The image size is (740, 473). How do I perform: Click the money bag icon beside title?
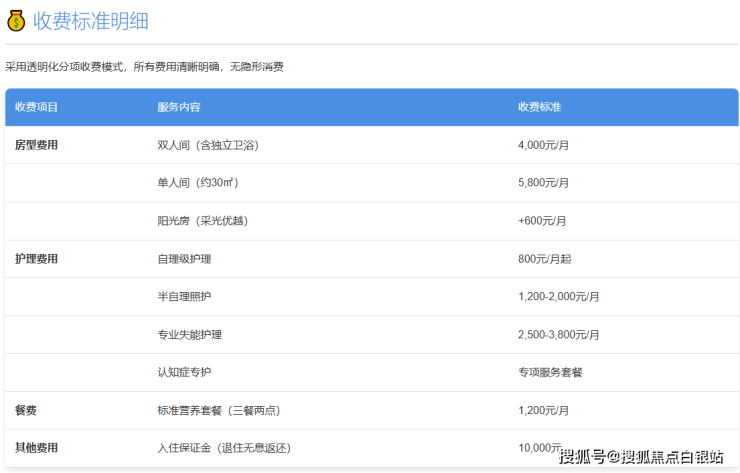pos(17,20)
